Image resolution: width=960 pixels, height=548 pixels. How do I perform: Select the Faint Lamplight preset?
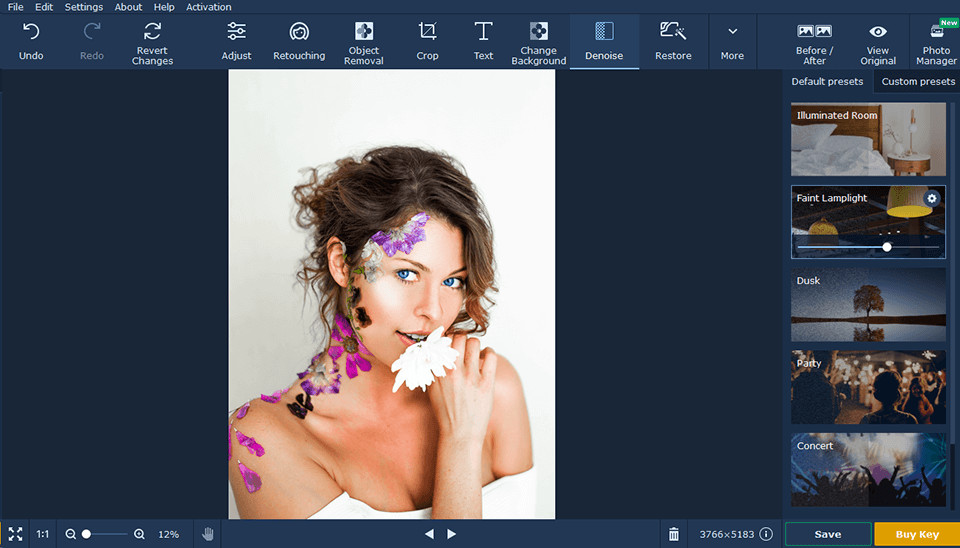click(868, 222)
